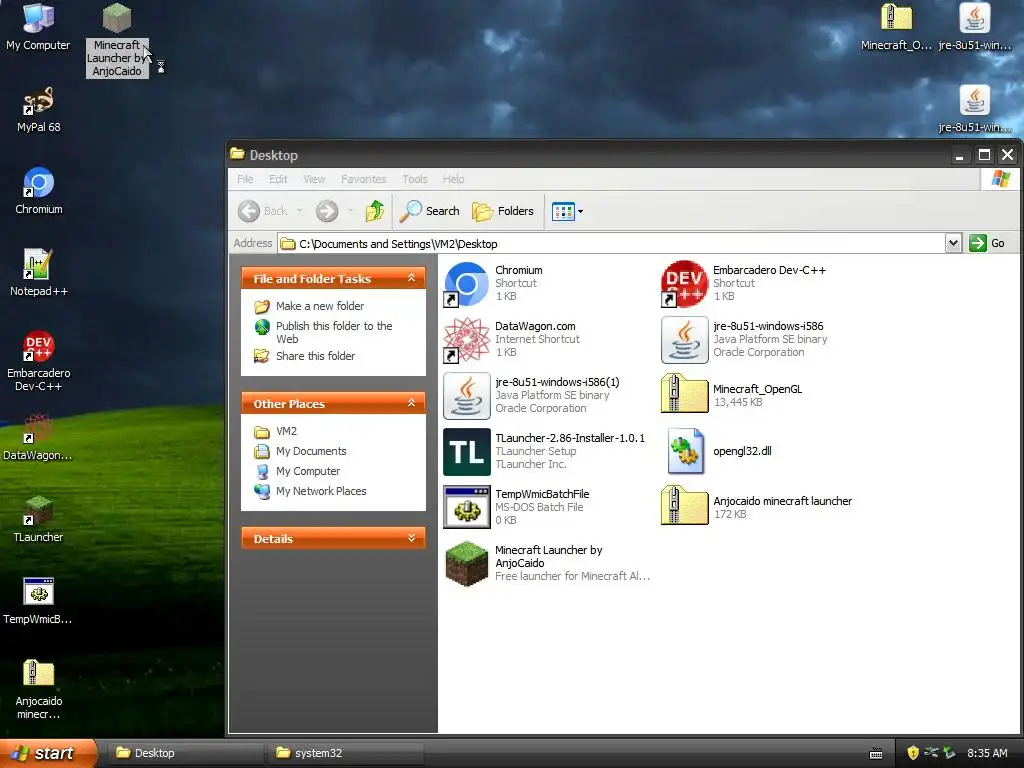This screenshot has width=1024, height=768.
Task: Click the Desktop taskbar button
Action: 185,753
